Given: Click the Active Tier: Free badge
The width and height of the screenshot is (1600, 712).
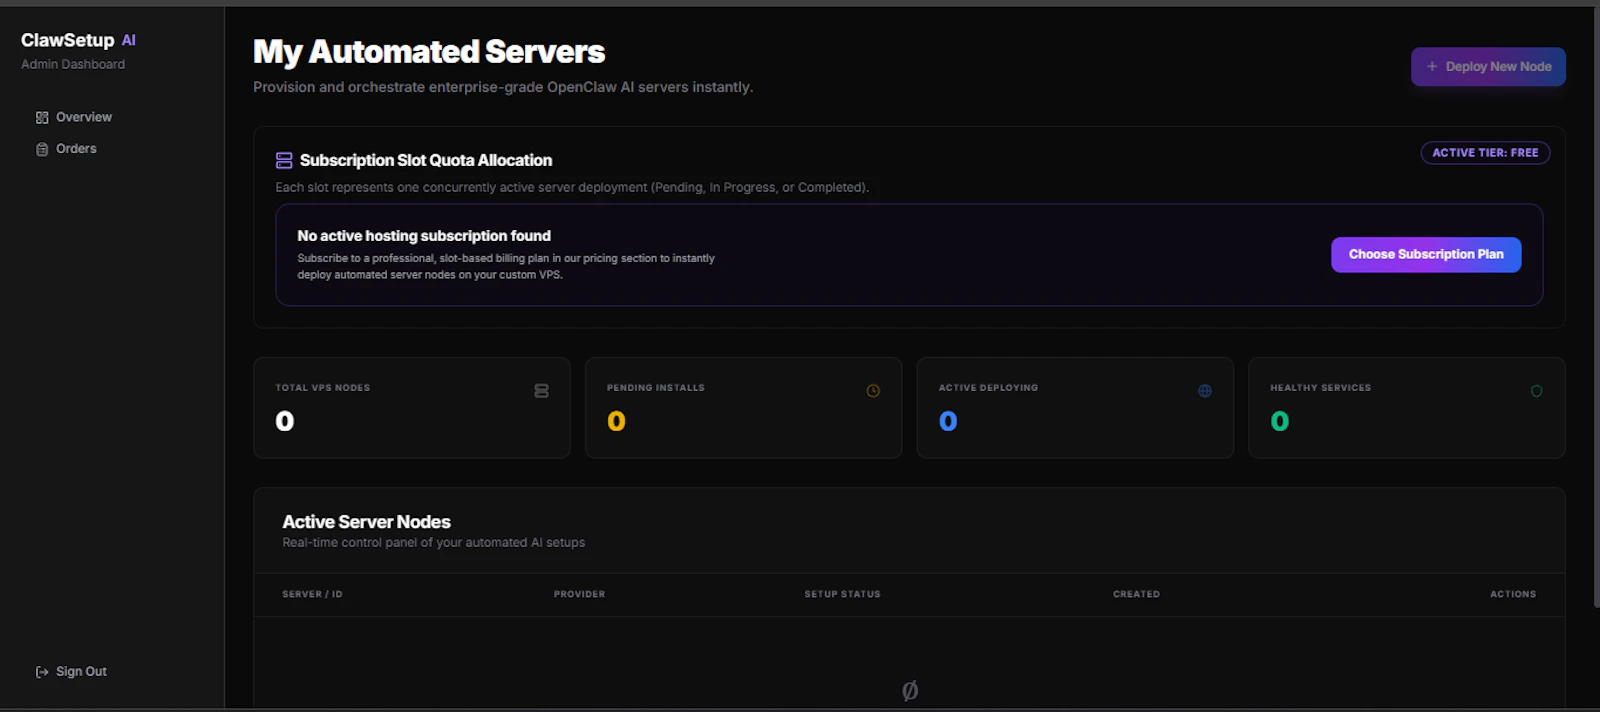Looking at the screenshot, I should pyautogui.click(x=1485, y=153).
